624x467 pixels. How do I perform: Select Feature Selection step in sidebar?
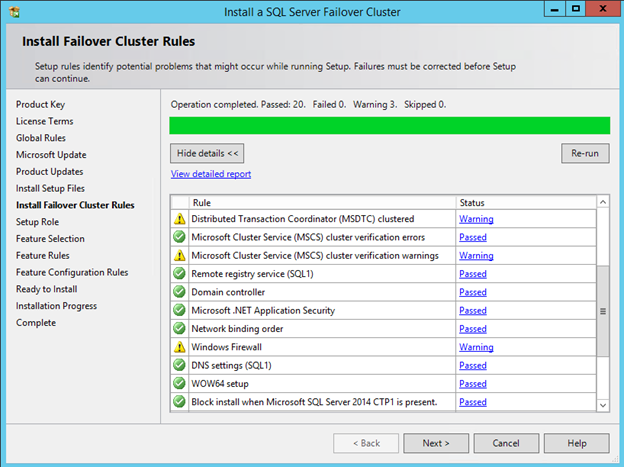click(50, 238)
